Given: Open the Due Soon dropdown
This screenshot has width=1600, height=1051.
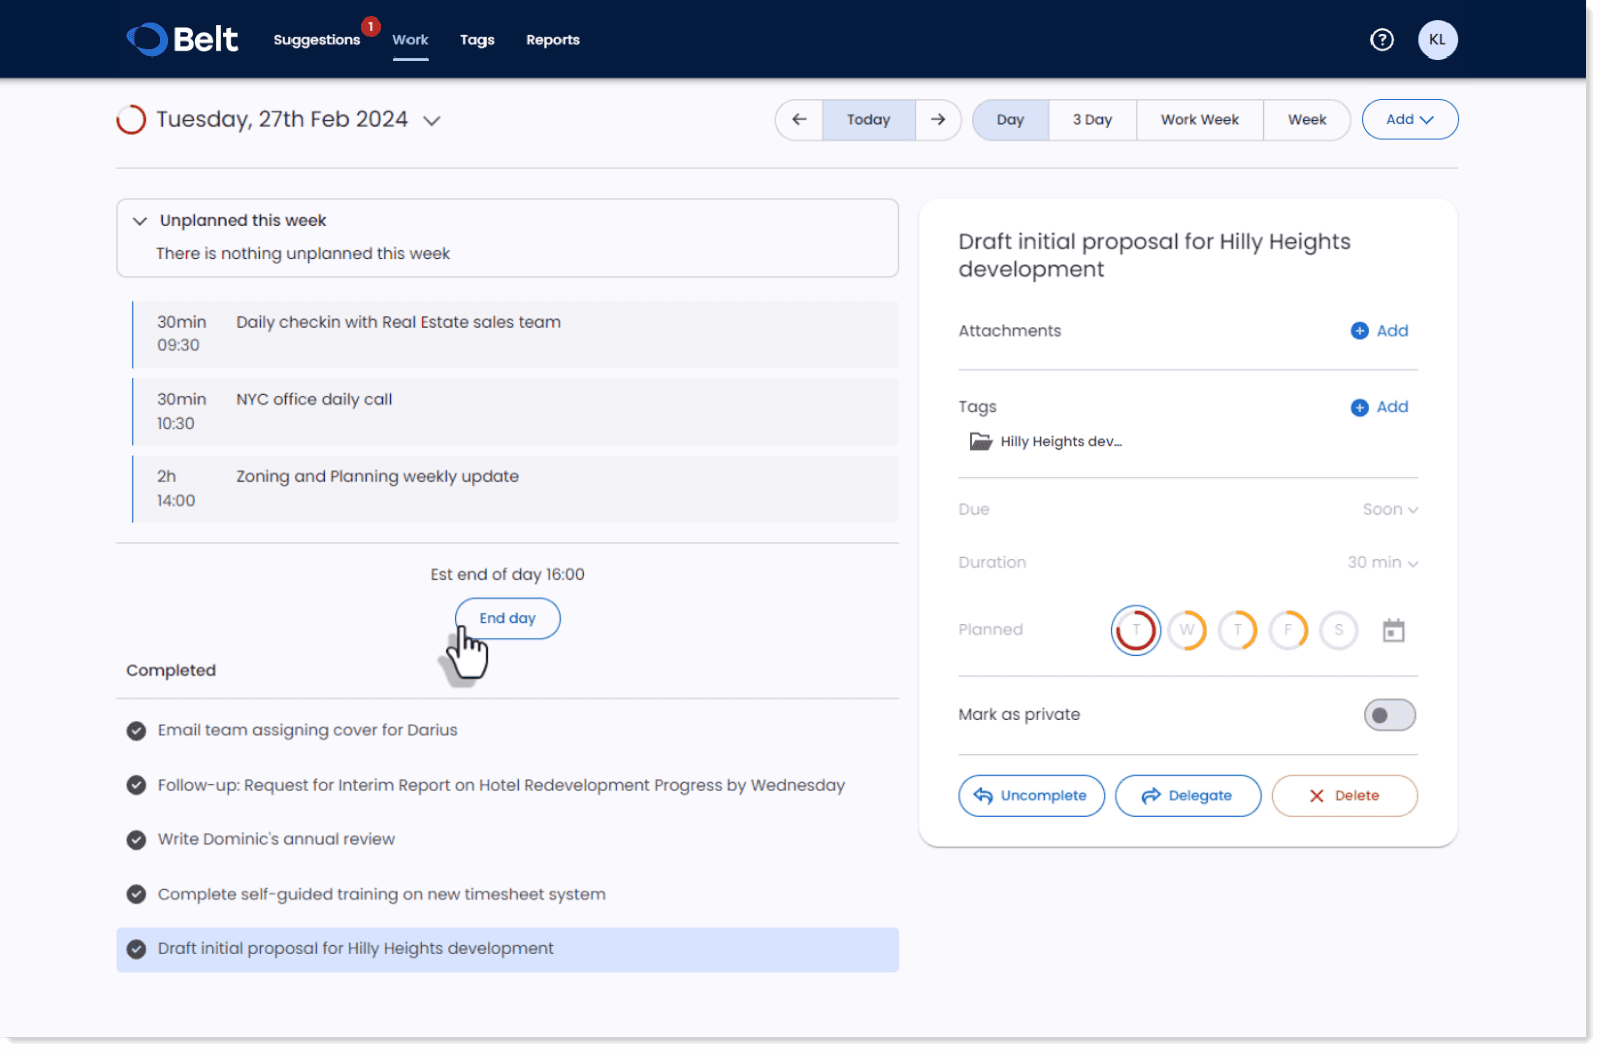Looking at the screenshot, I should [1390, 510].
